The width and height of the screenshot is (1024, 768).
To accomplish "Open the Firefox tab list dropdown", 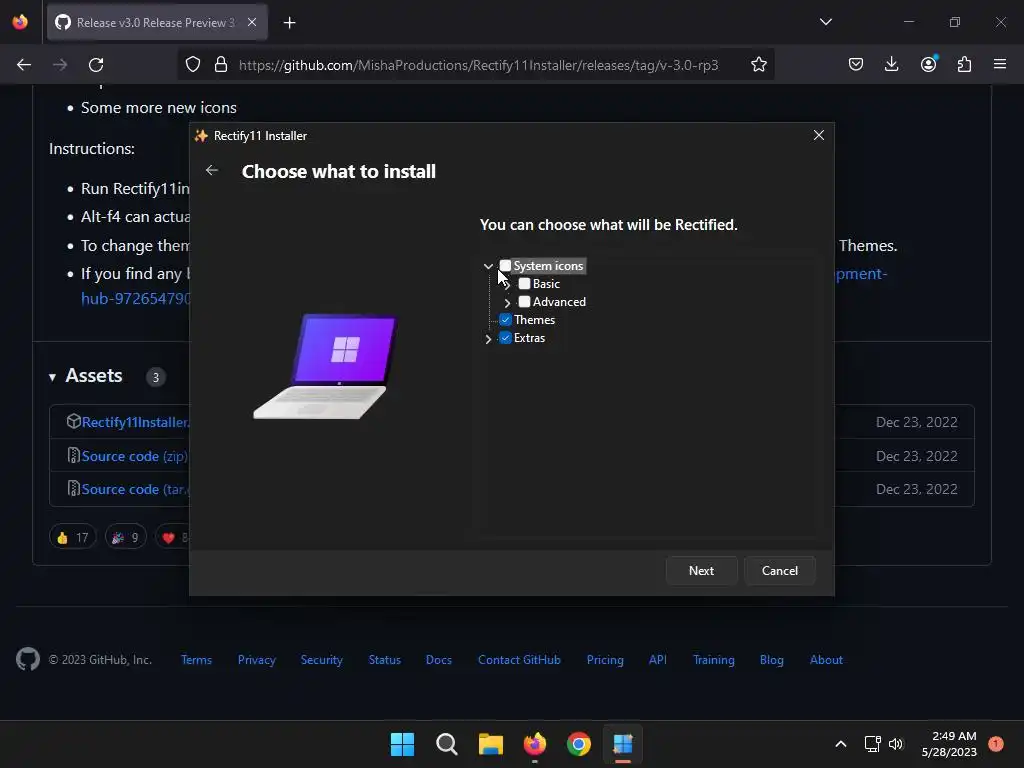I will coord(825,22).
